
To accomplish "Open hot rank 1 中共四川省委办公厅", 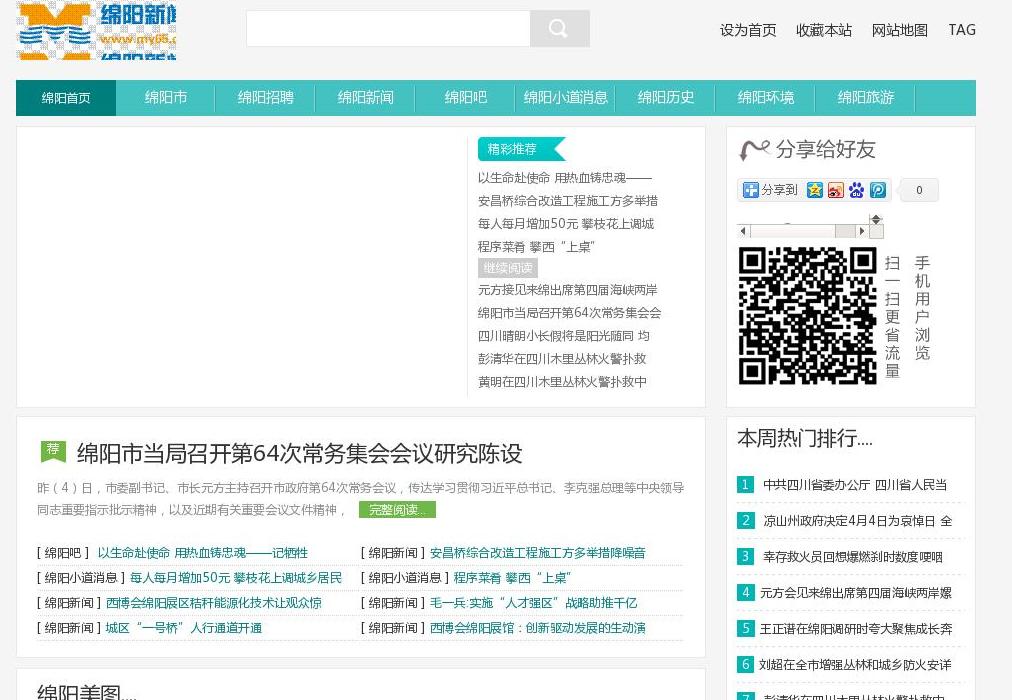I will coord(855,485).
